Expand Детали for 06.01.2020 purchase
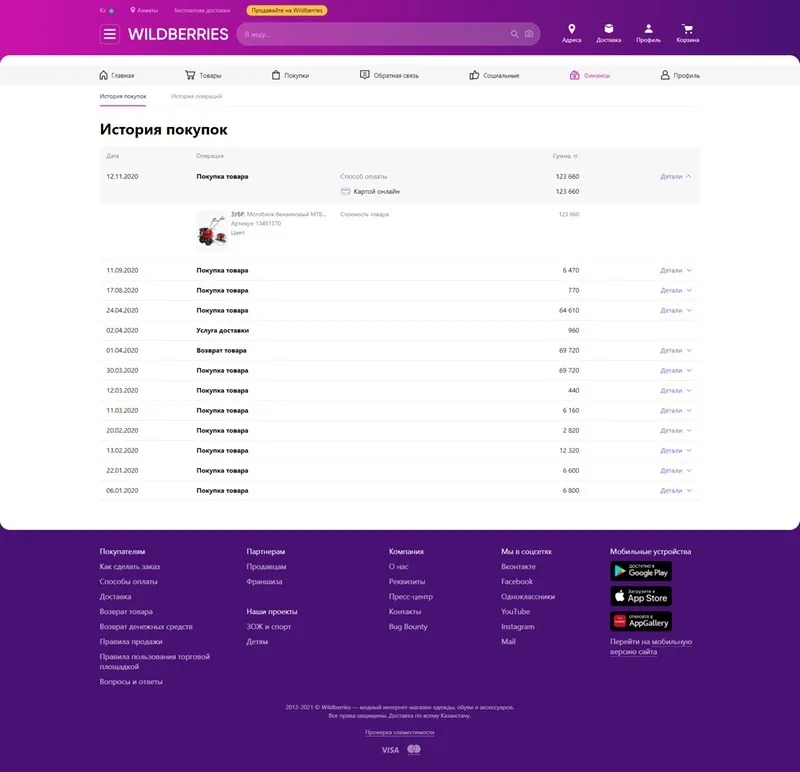The image size is (800, 772). 676,490
